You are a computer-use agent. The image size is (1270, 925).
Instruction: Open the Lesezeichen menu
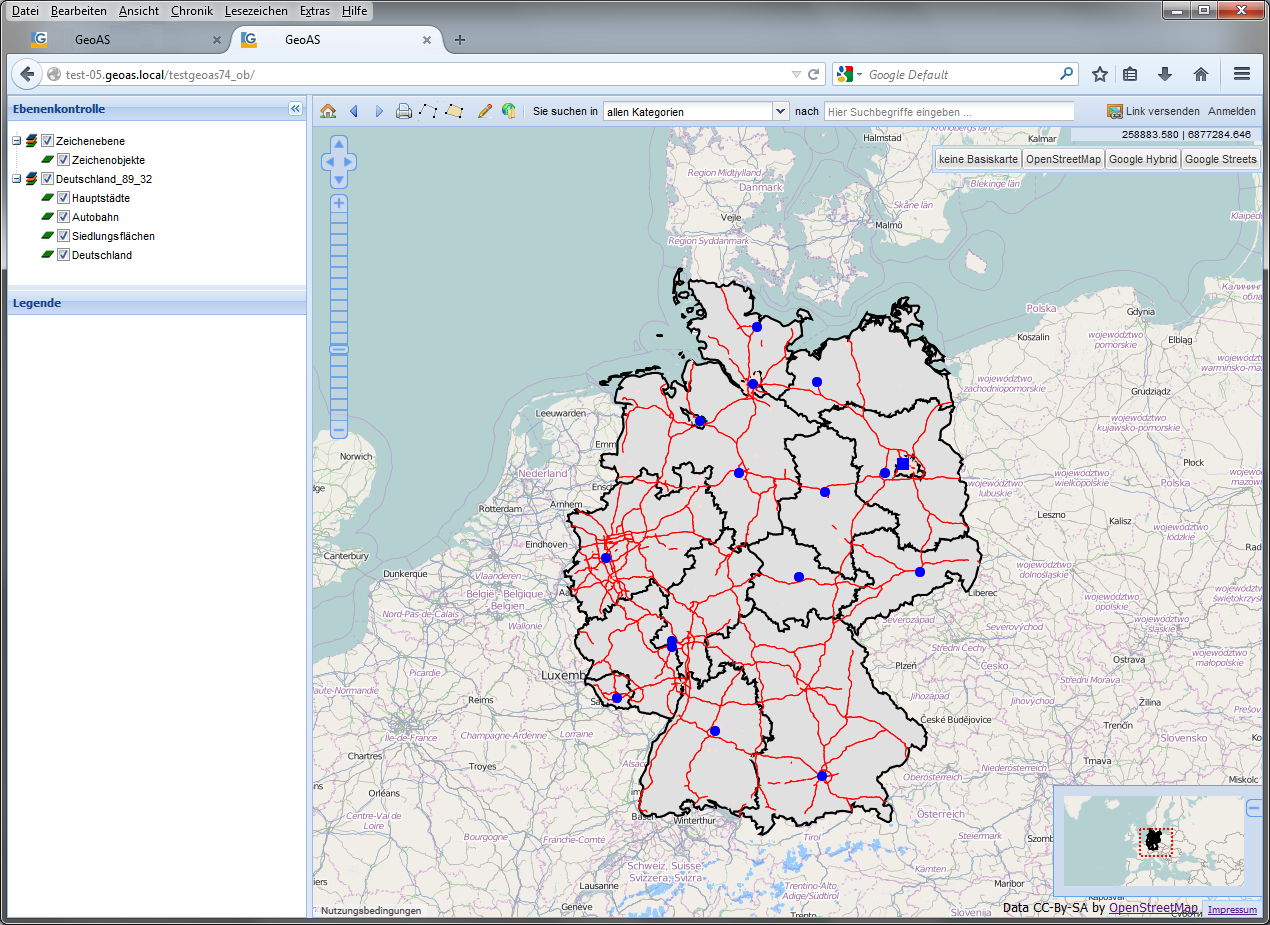coord(256,11)
